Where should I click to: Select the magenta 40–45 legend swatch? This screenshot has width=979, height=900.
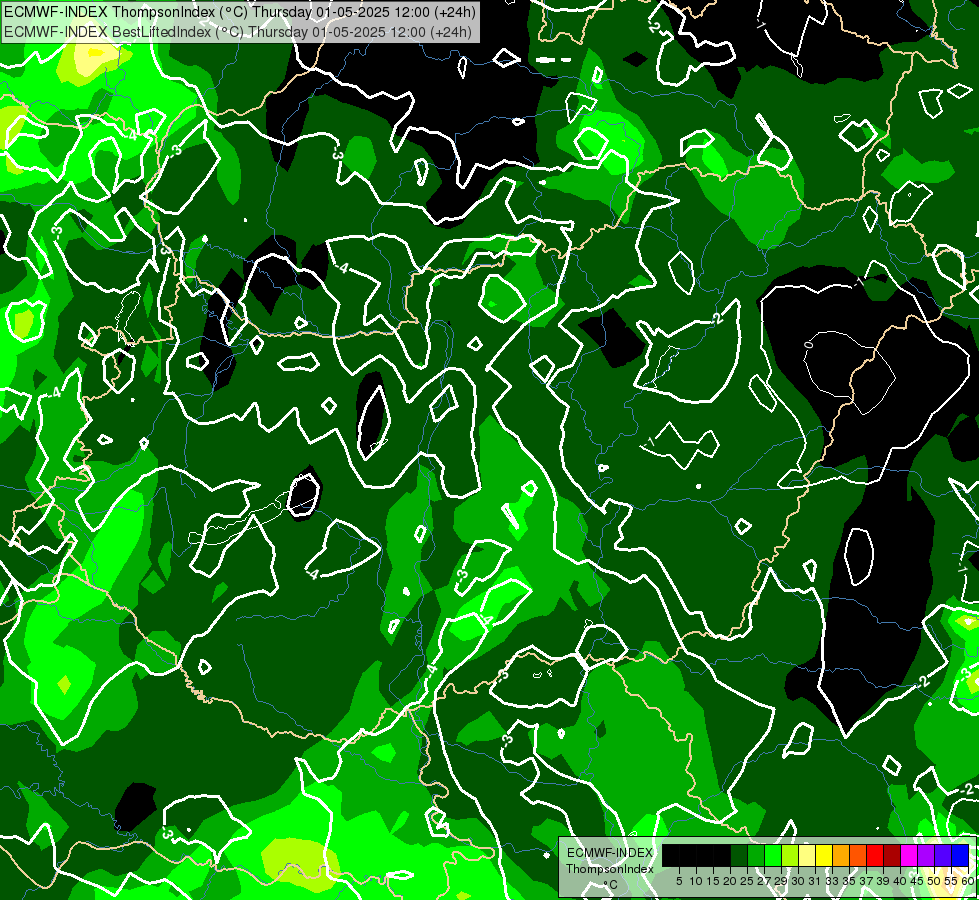point(909,855)
